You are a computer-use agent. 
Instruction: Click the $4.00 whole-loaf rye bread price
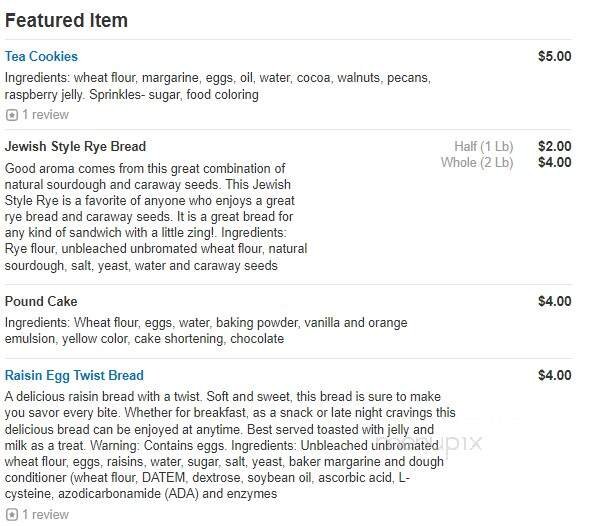coord(554,163)
